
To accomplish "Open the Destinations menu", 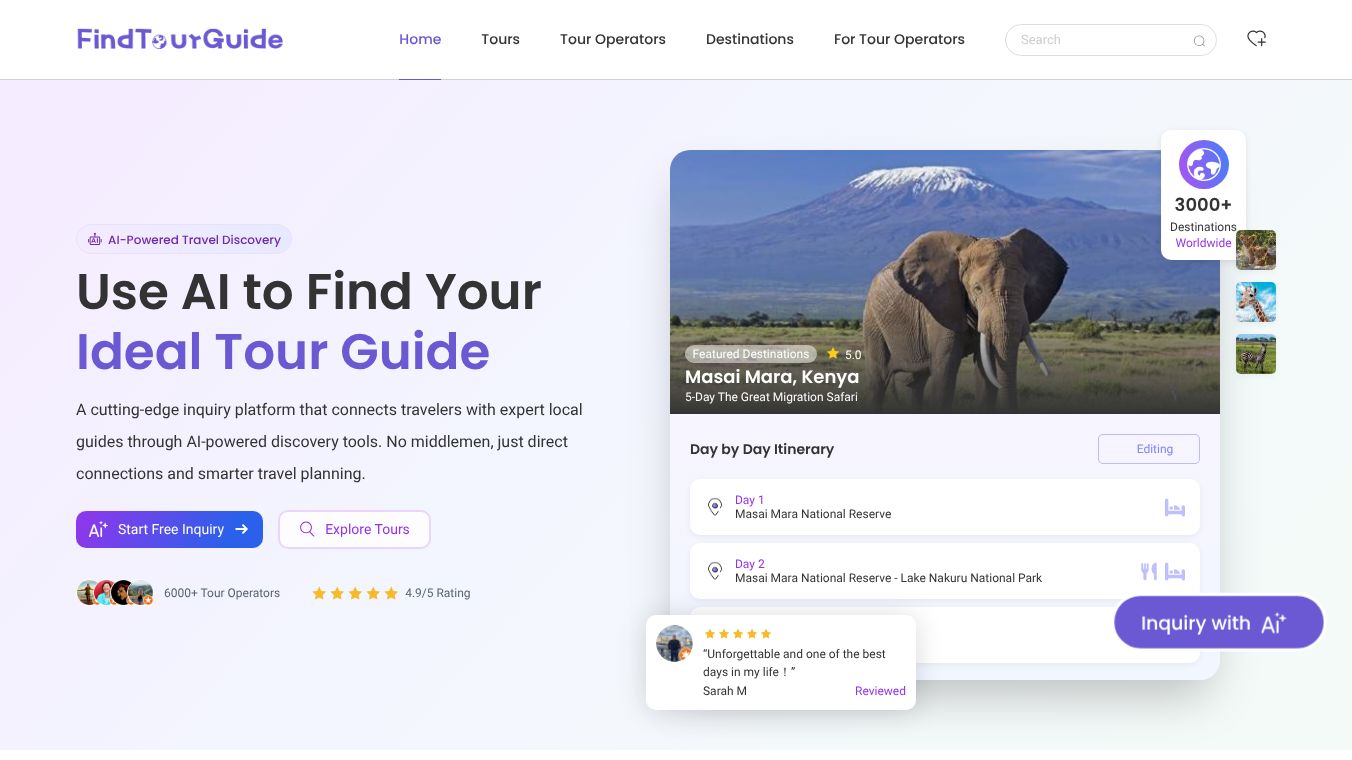I will tap(749, 39).
